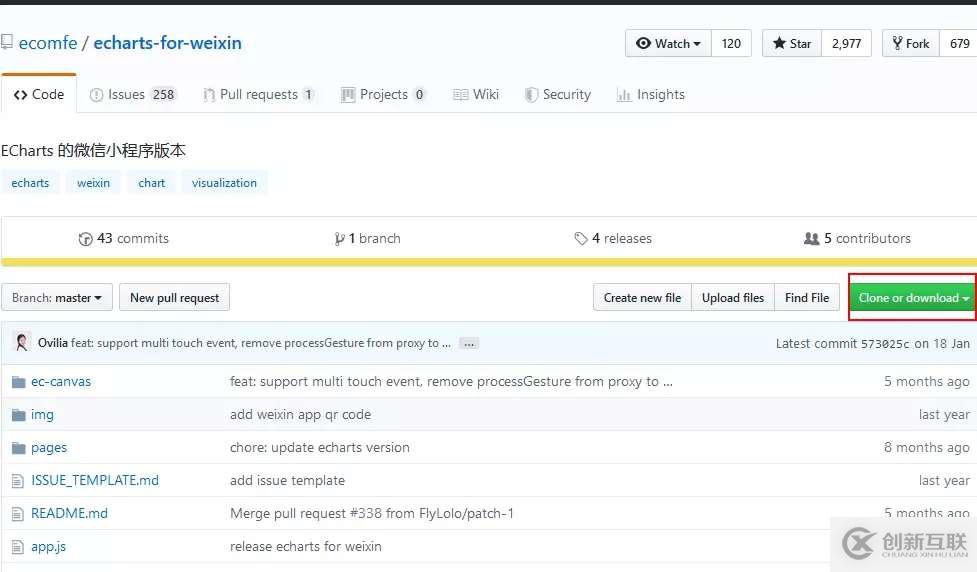Open the Watch notifications dropdown

tap(668, 44)
